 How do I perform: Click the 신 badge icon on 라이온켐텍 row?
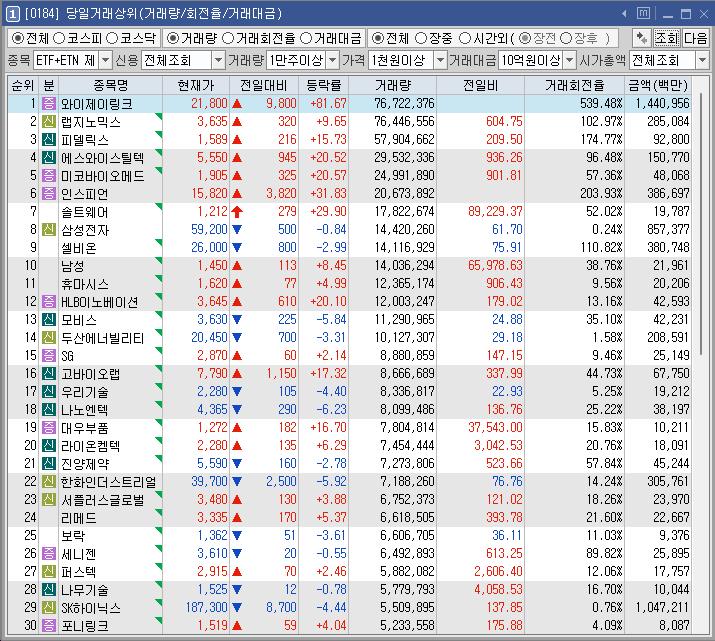click(49, 445)
